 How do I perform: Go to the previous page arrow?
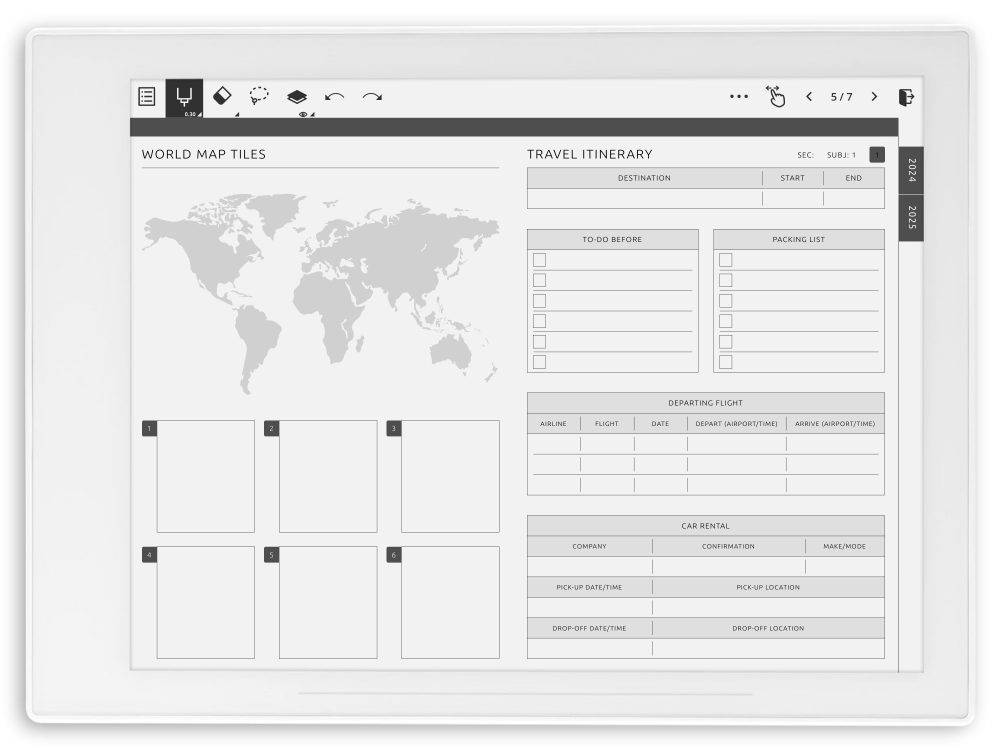coord(808,95)
